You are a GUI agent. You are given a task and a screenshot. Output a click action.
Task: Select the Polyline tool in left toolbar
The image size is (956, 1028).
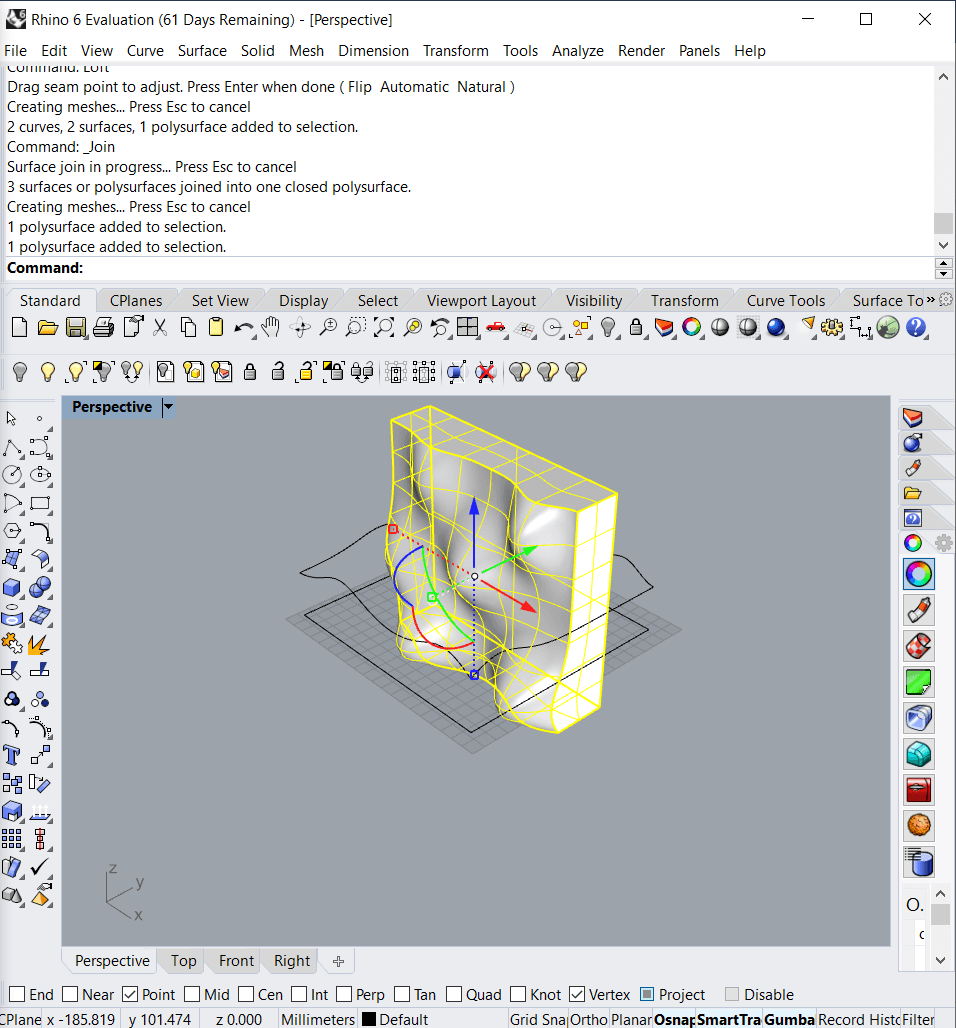13,447
